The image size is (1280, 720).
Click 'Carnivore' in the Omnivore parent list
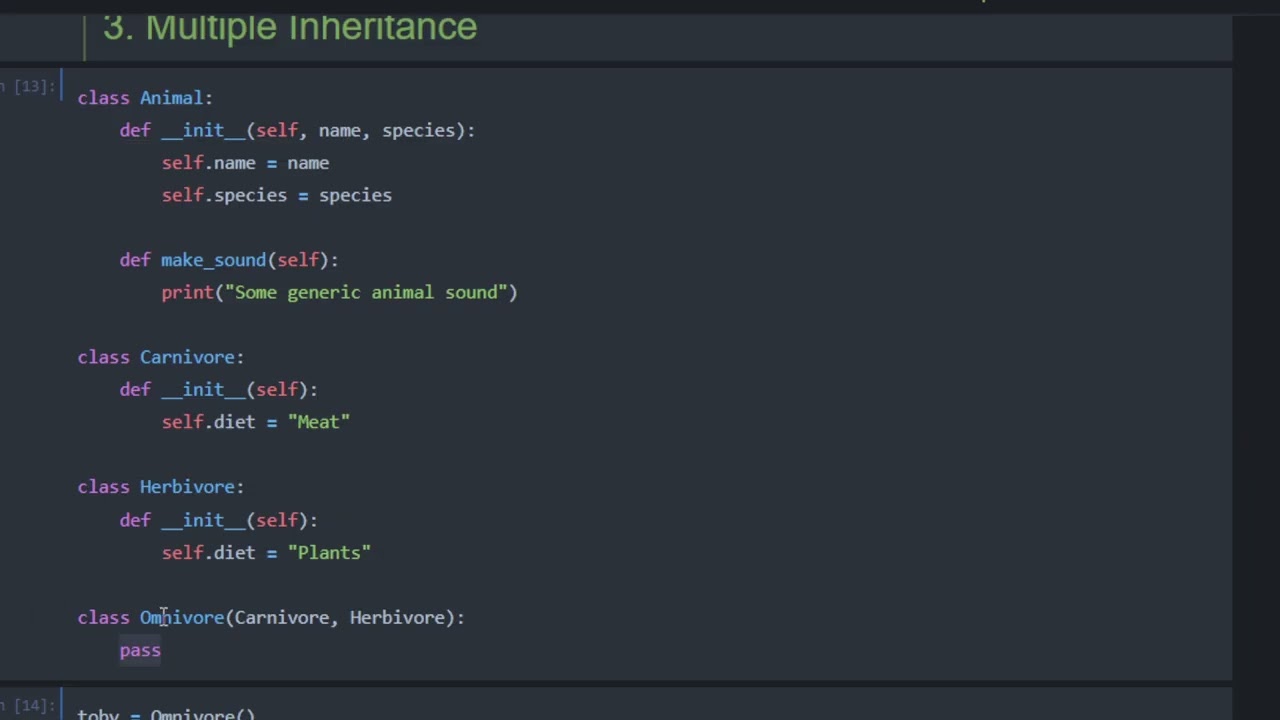click(281, 617)
